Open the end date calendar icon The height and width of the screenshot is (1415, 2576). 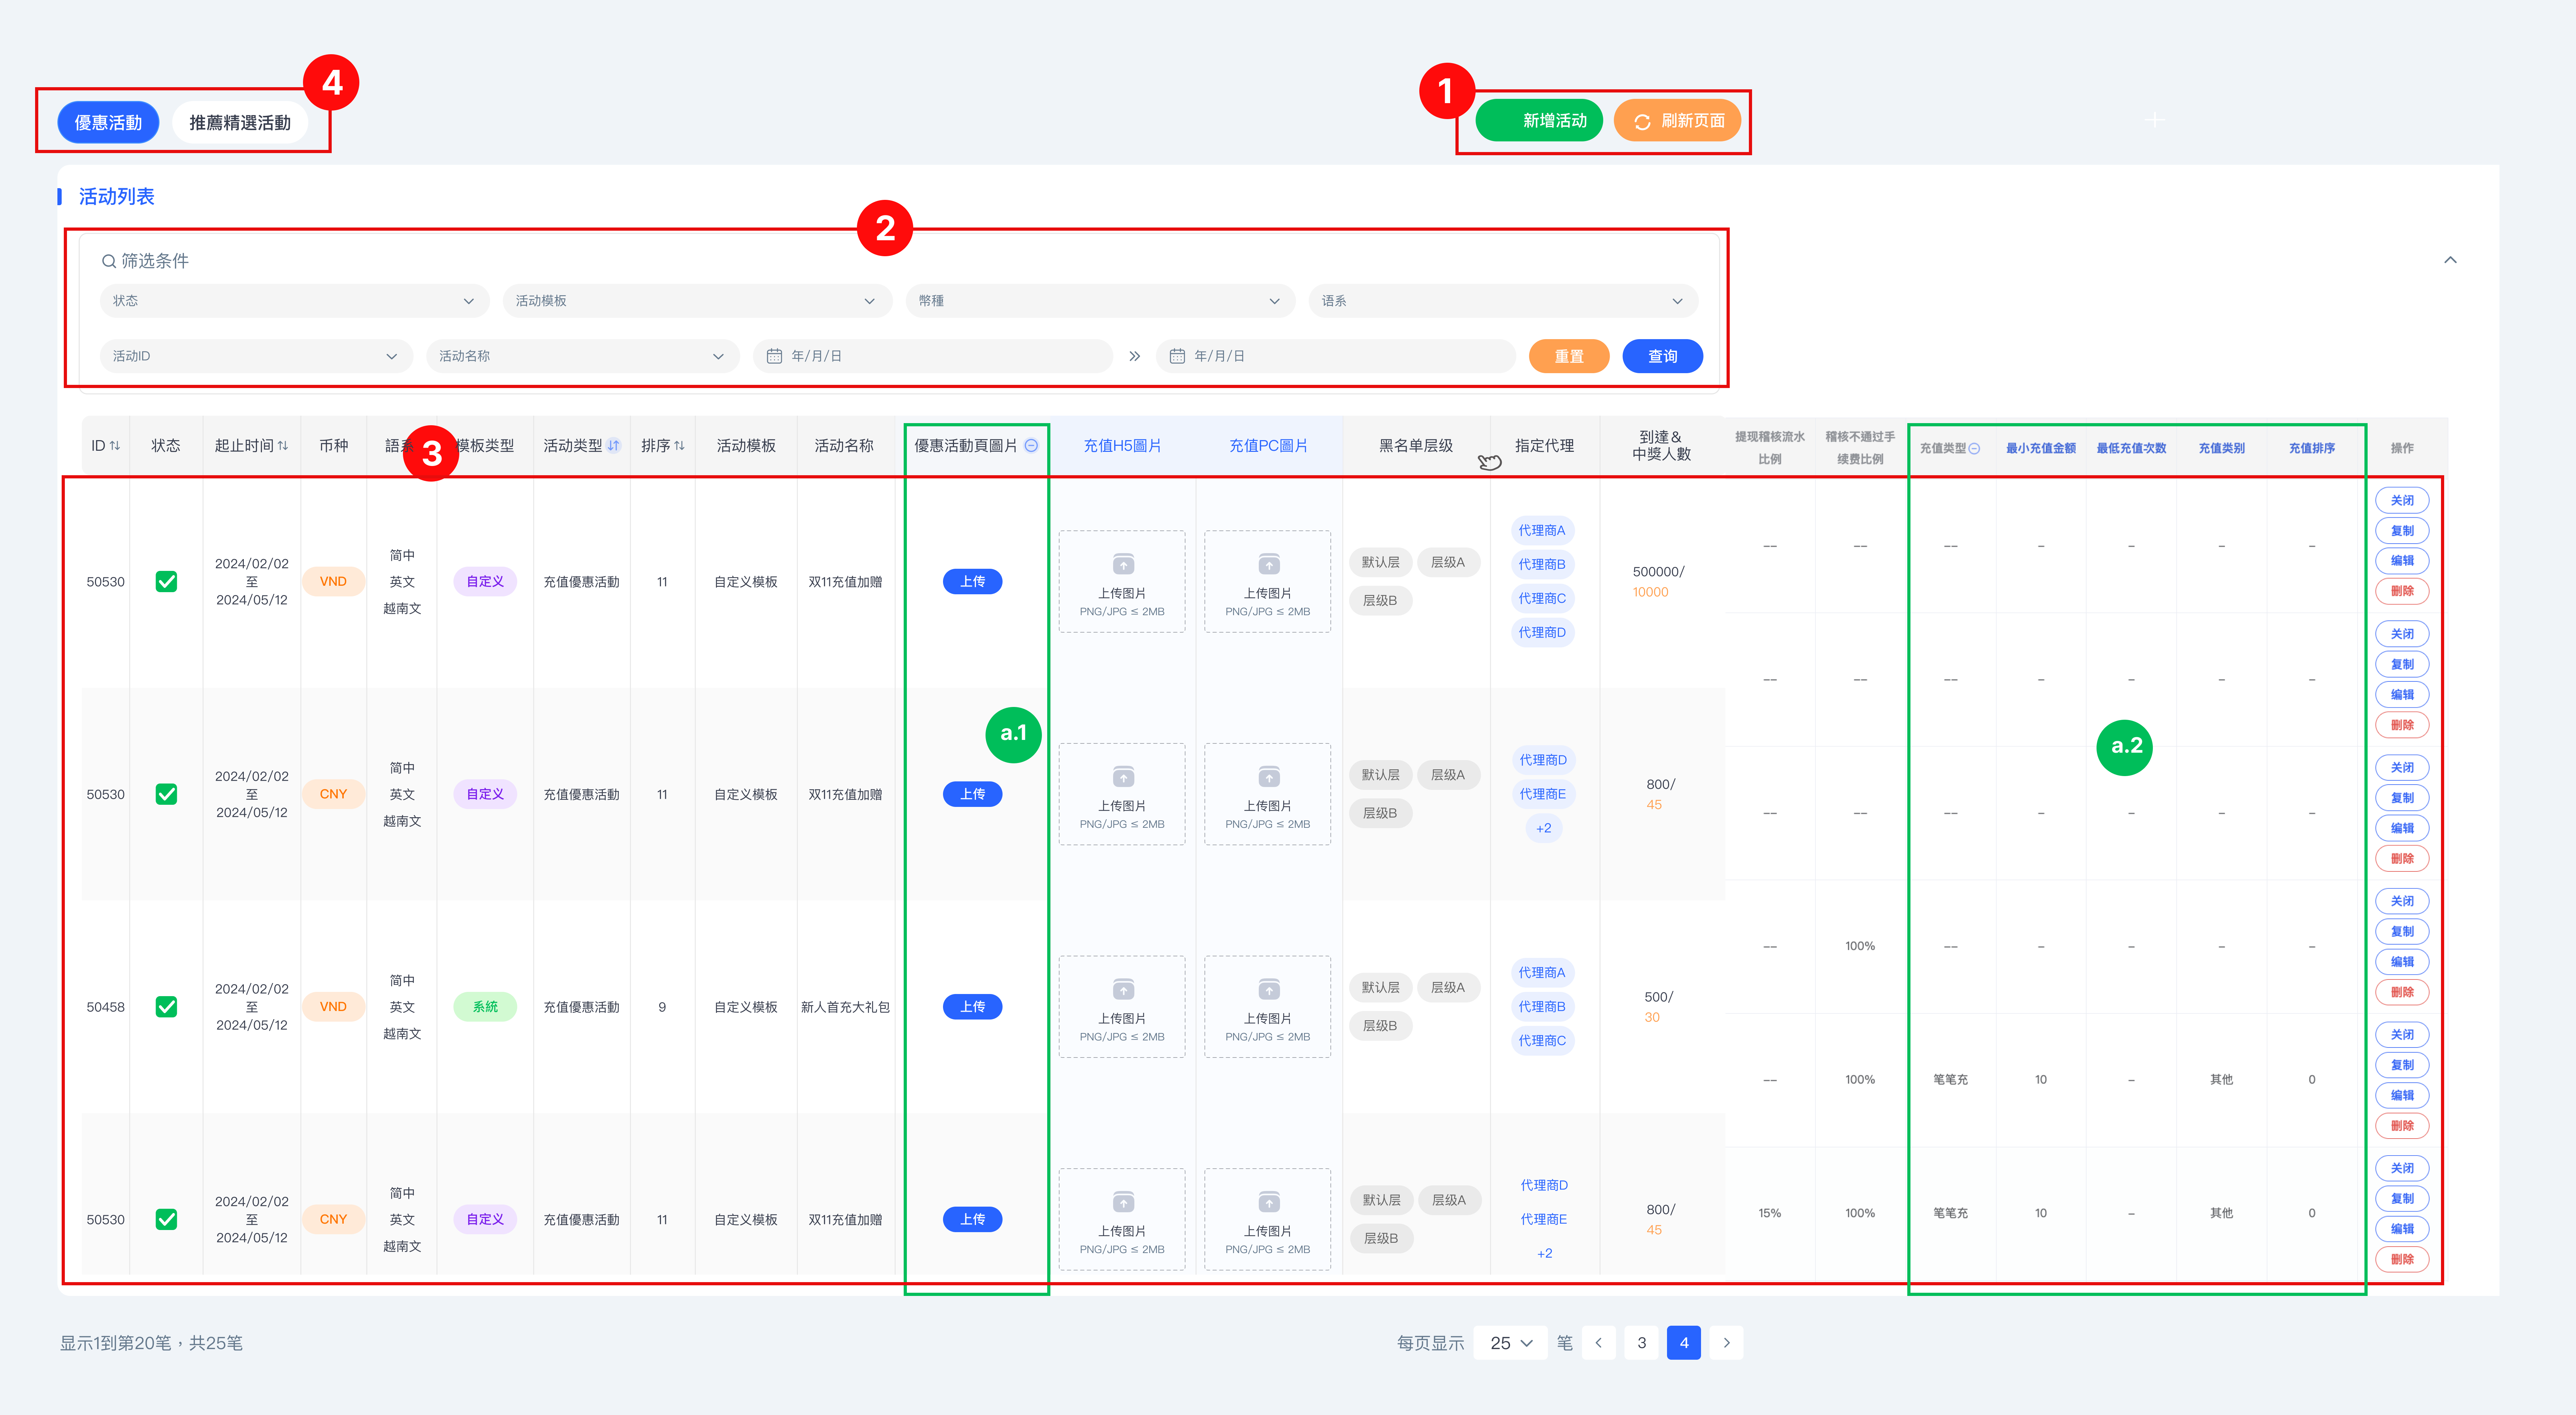pos(1177,356)
